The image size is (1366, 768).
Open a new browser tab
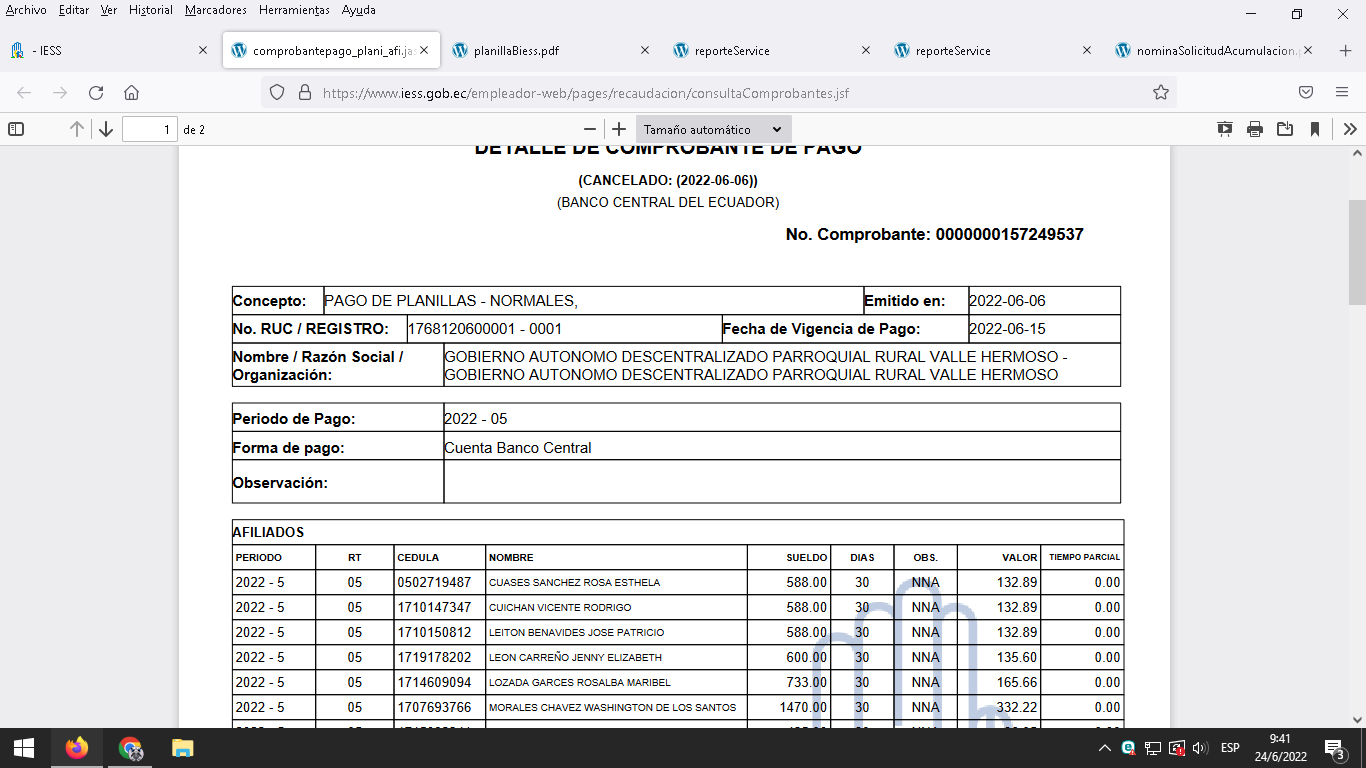tap(1345, 50)
